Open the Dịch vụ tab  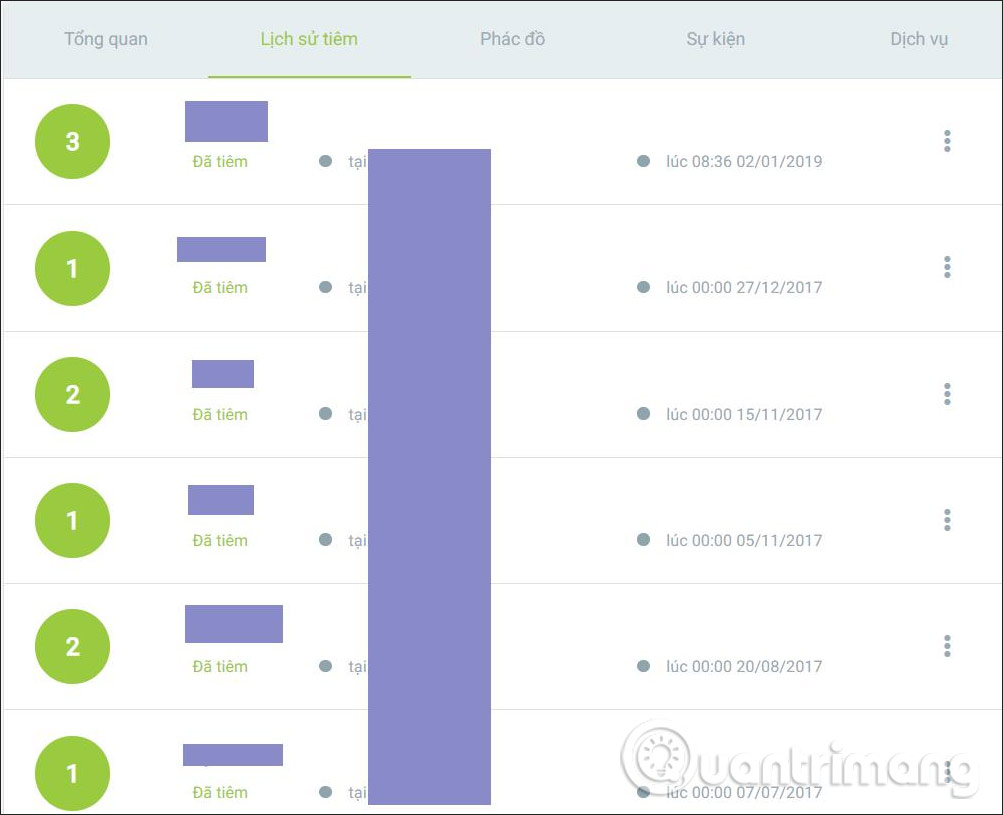pyautogui.click(x=919, y=39)
